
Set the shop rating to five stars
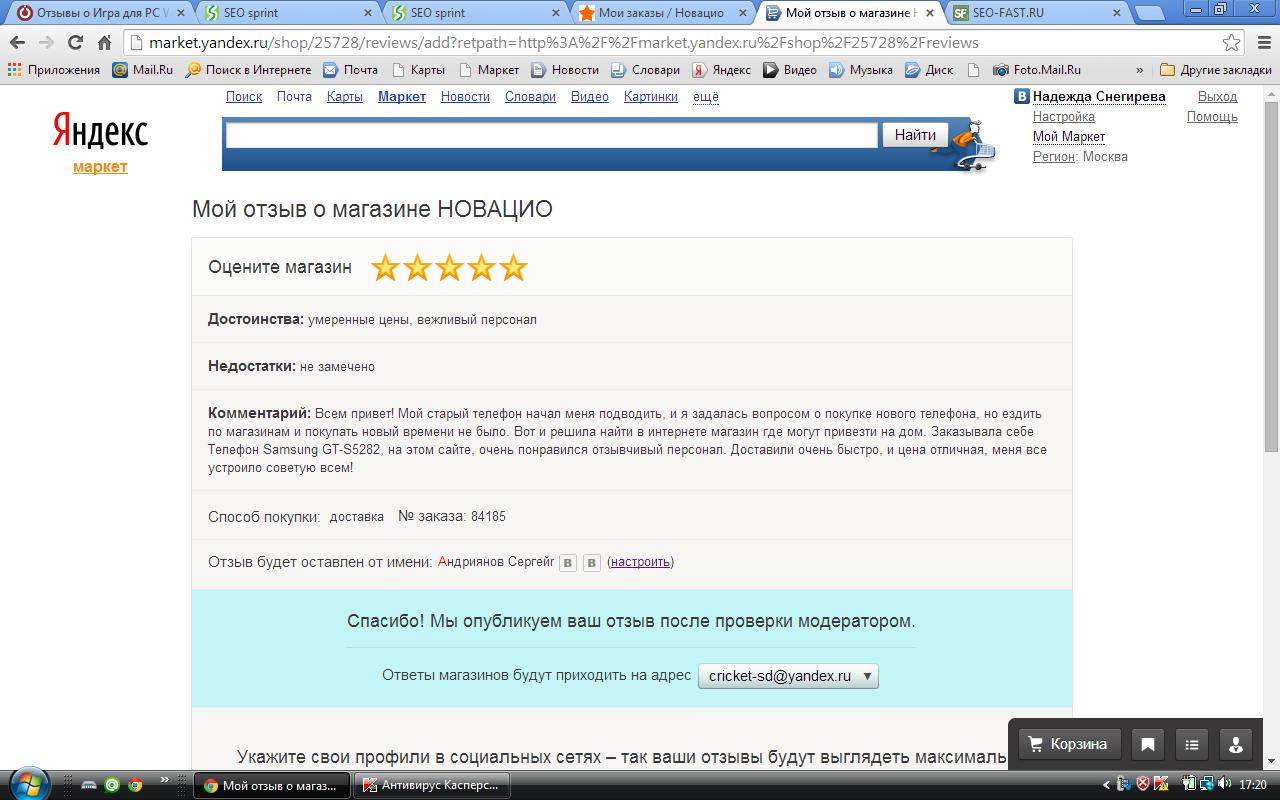tap(513, 267)
